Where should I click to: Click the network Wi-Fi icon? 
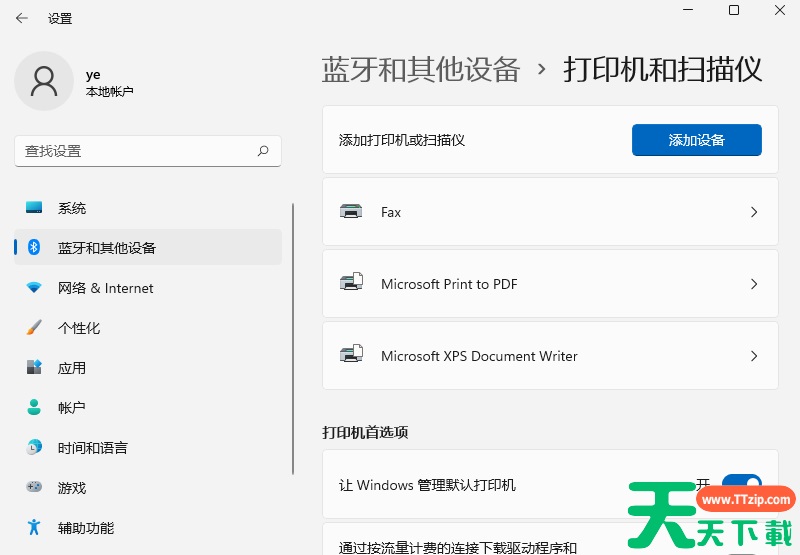coord(34,287)
